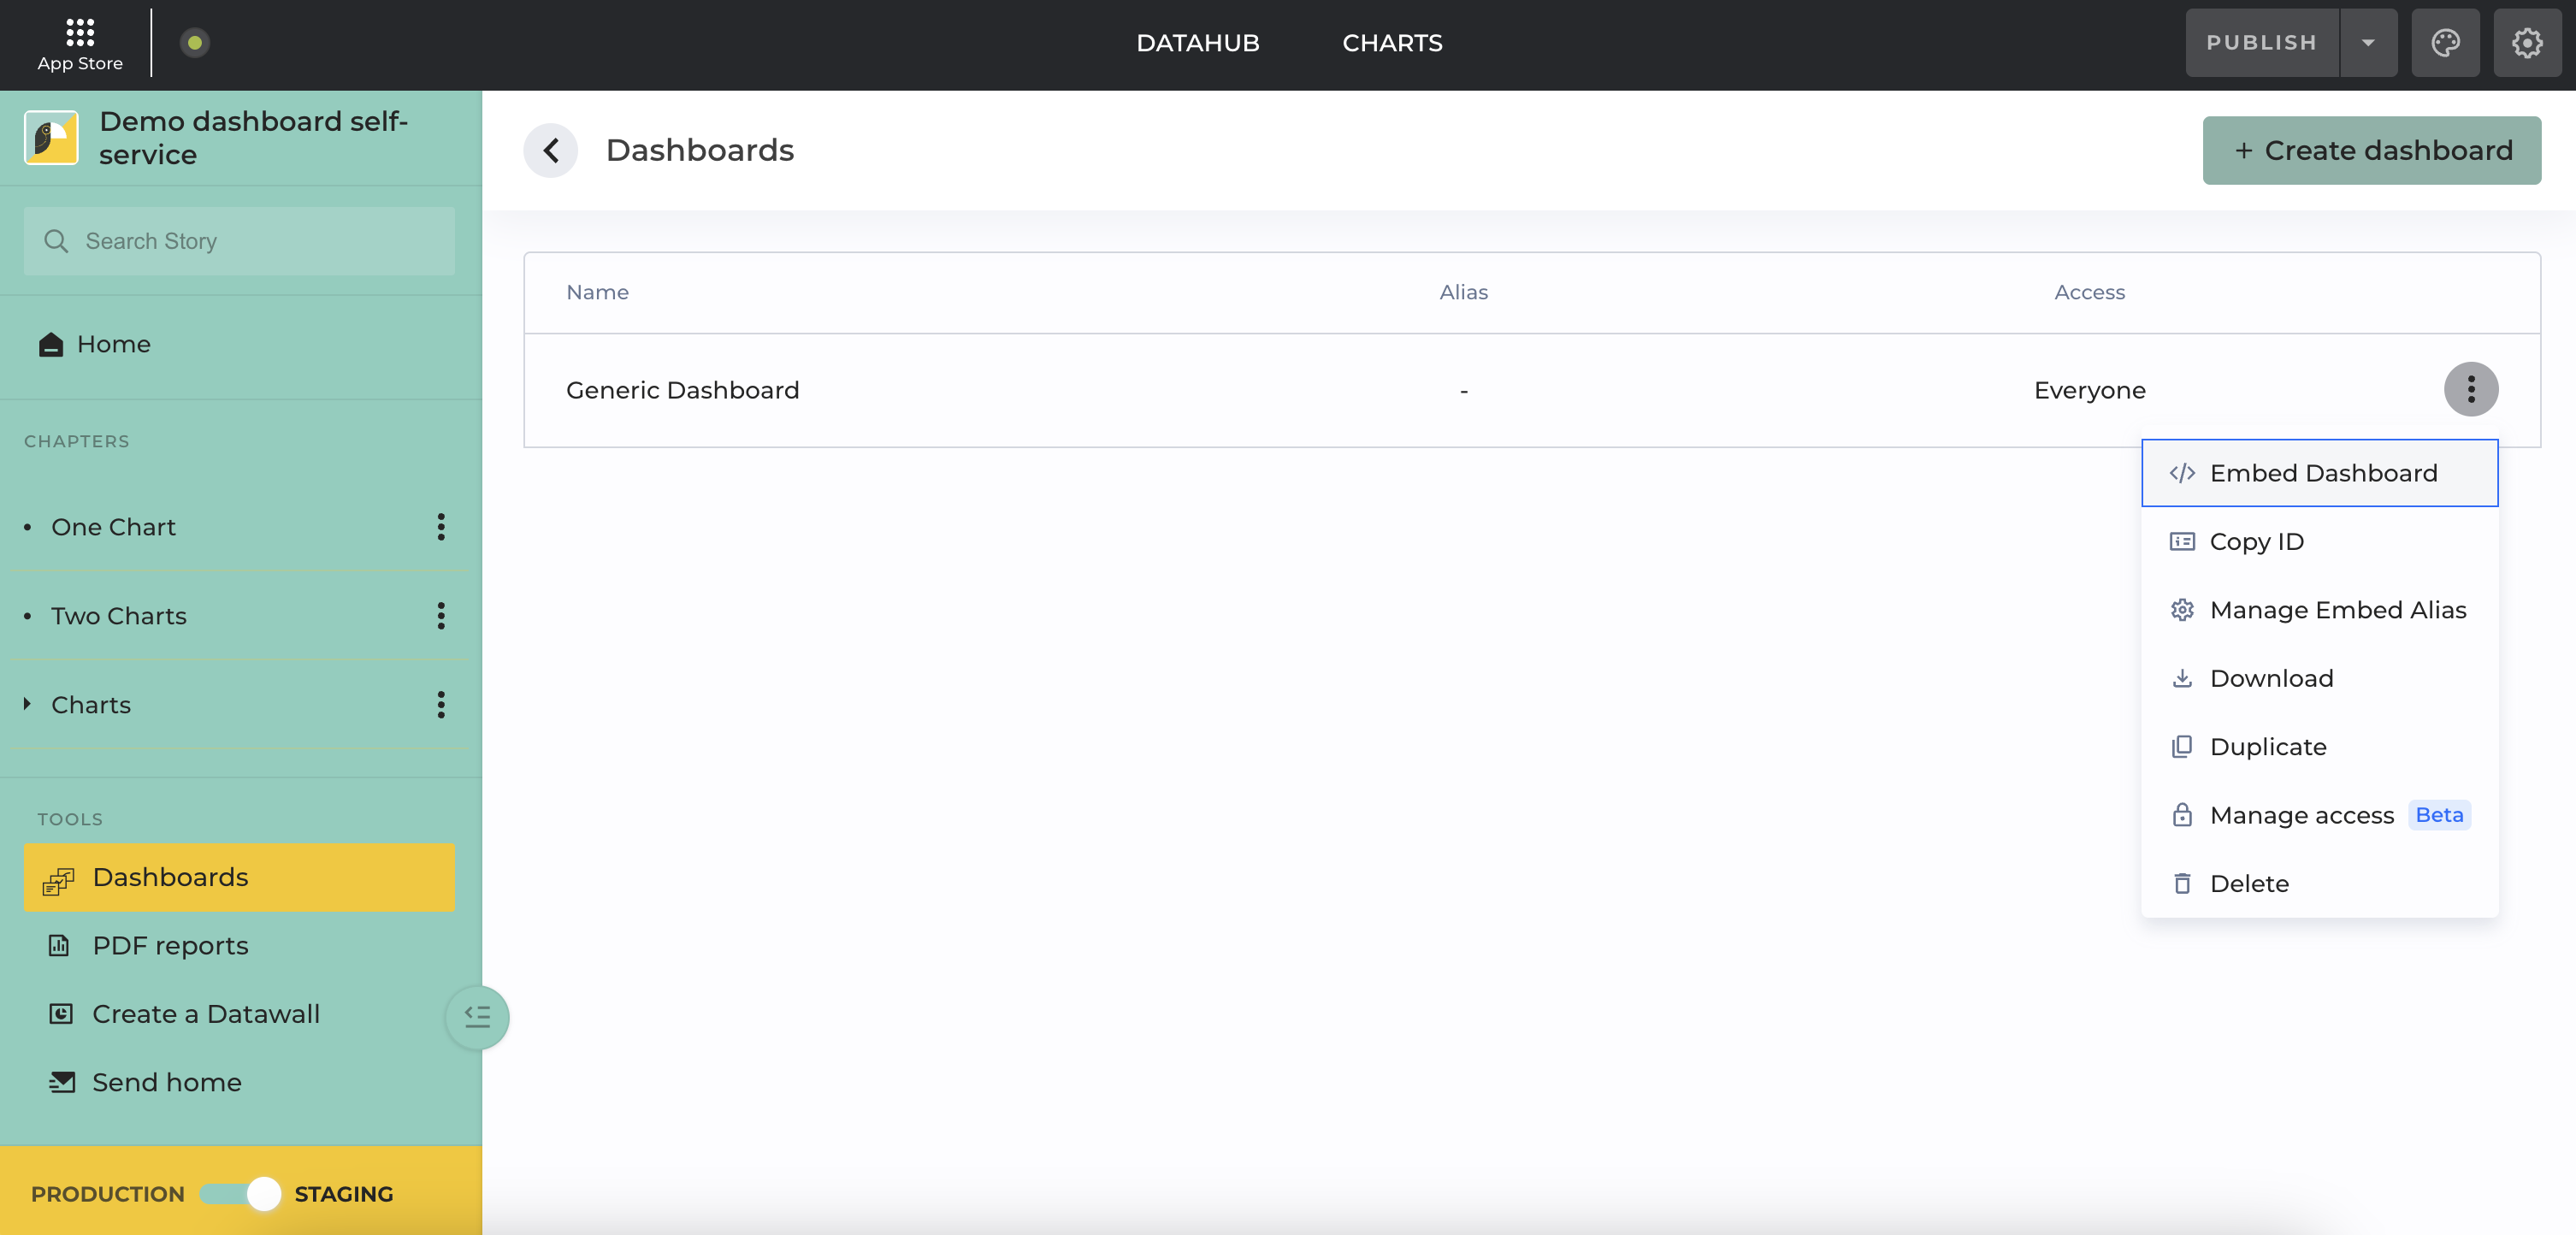Open the CHARTS tab
Viewport: 2576px width, 1235px height.
[1392, 43]
